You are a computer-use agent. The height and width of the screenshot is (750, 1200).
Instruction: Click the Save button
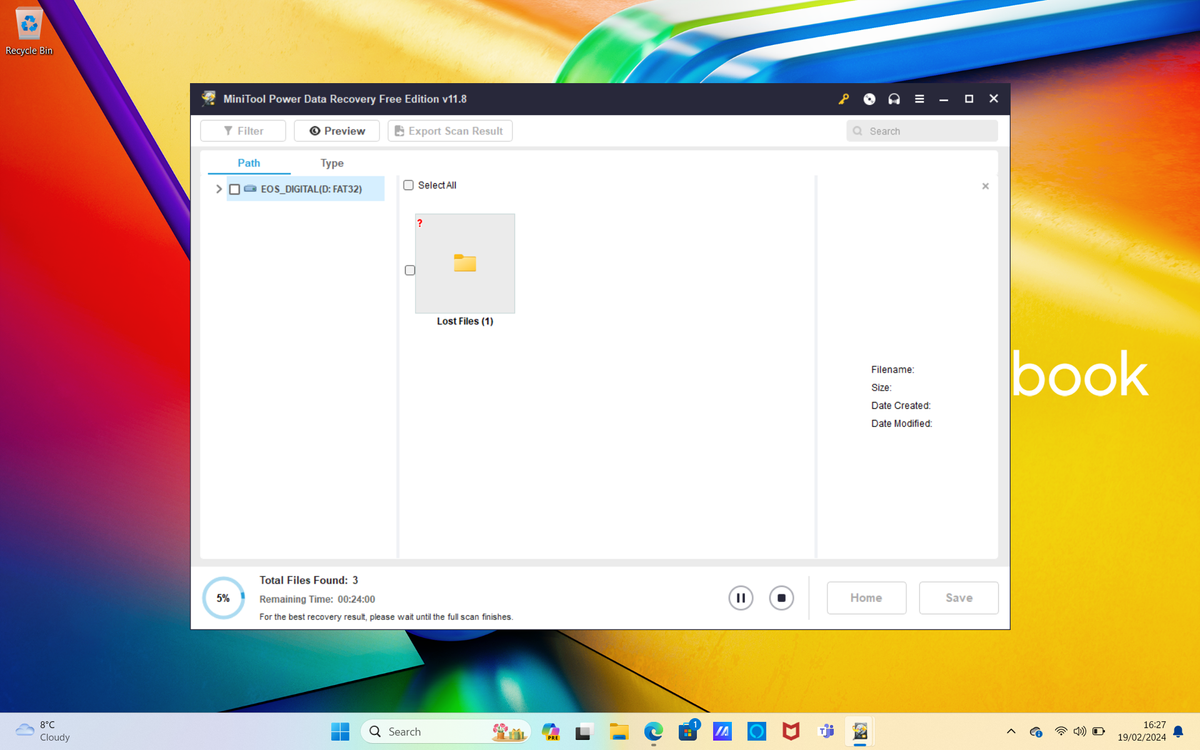(958, 597)
